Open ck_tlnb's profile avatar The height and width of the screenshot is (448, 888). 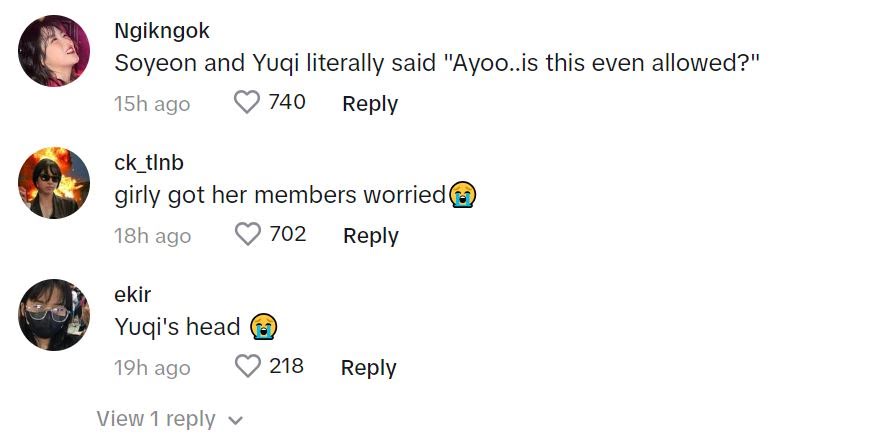tap(54, 182)
